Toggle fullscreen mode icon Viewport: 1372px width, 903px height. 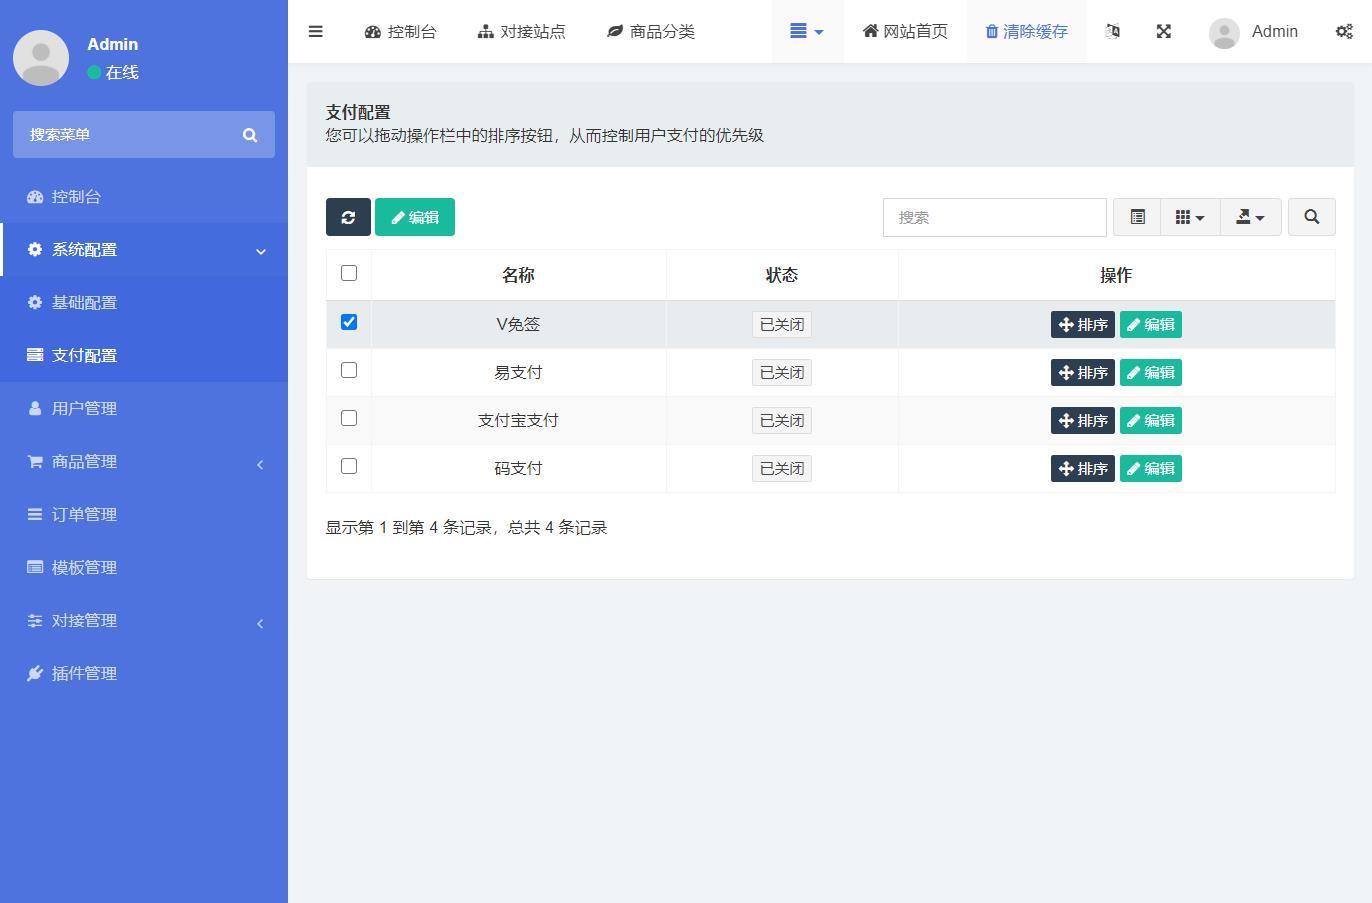[1163, 31]
